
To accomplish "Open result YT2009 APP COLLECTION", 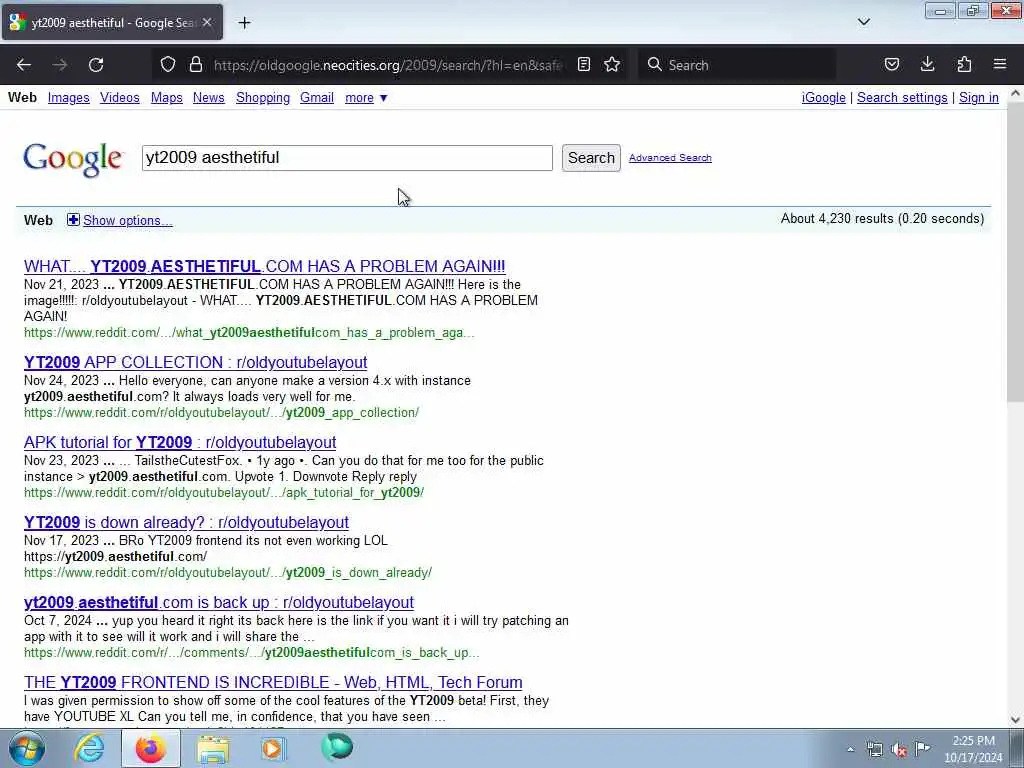I will [x=195, y=362].
